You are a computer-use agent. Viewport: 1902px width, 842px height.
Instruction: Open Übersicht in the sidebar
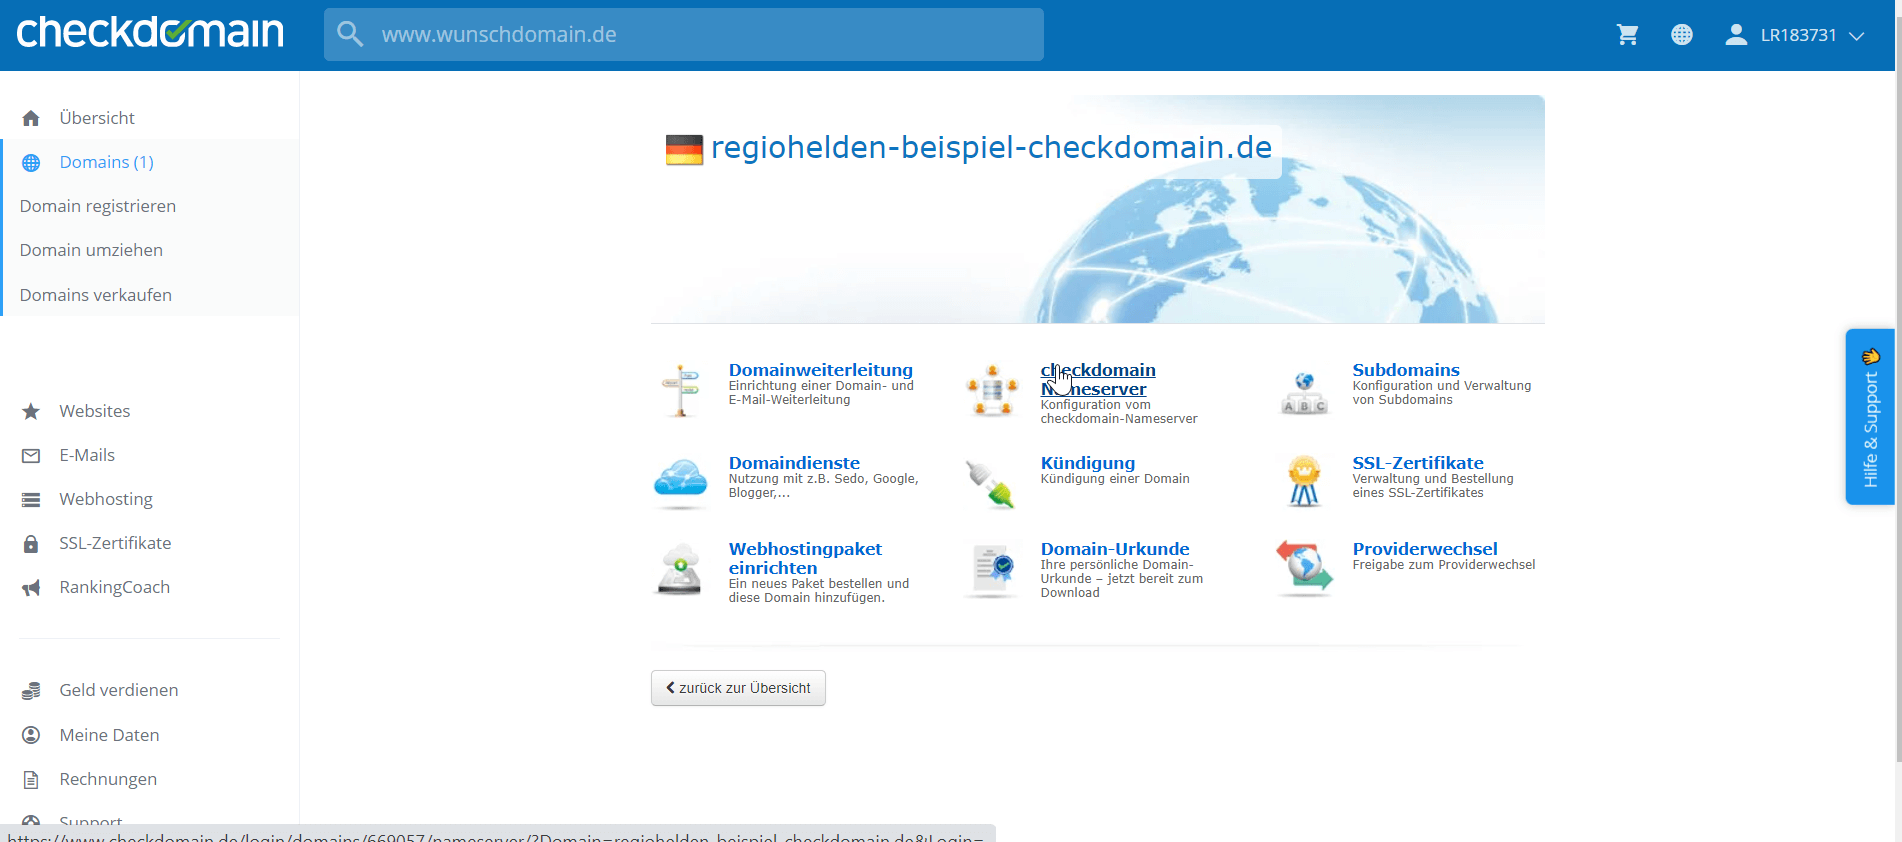click(x=97, y=118)
